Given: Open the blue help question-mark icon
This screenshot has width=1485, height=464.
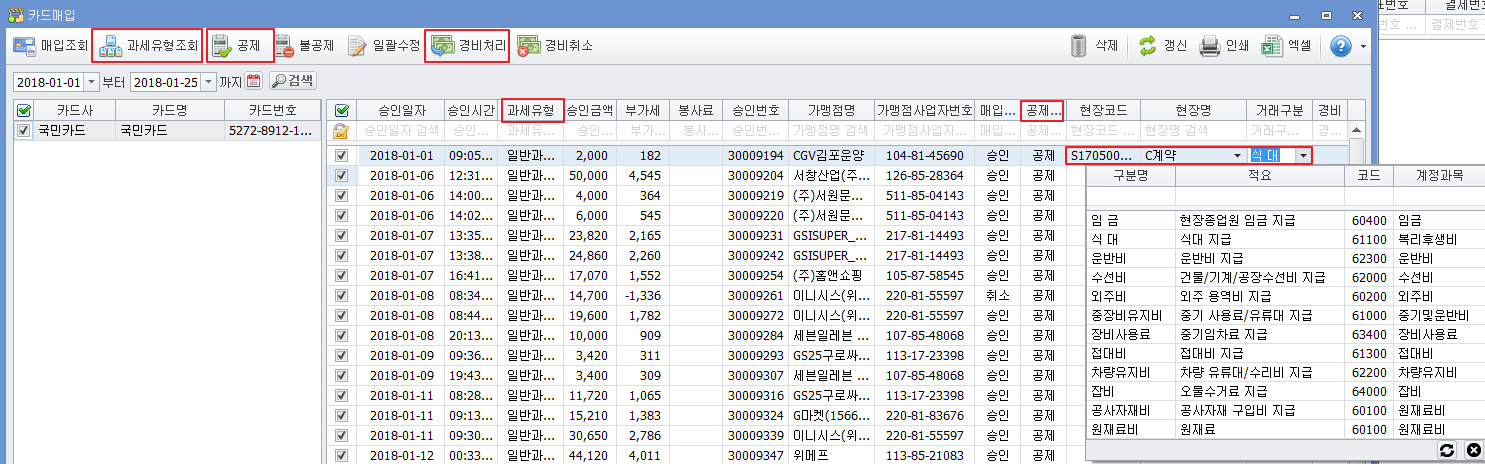Looking at the screenshot, I should pos(1340,46).
